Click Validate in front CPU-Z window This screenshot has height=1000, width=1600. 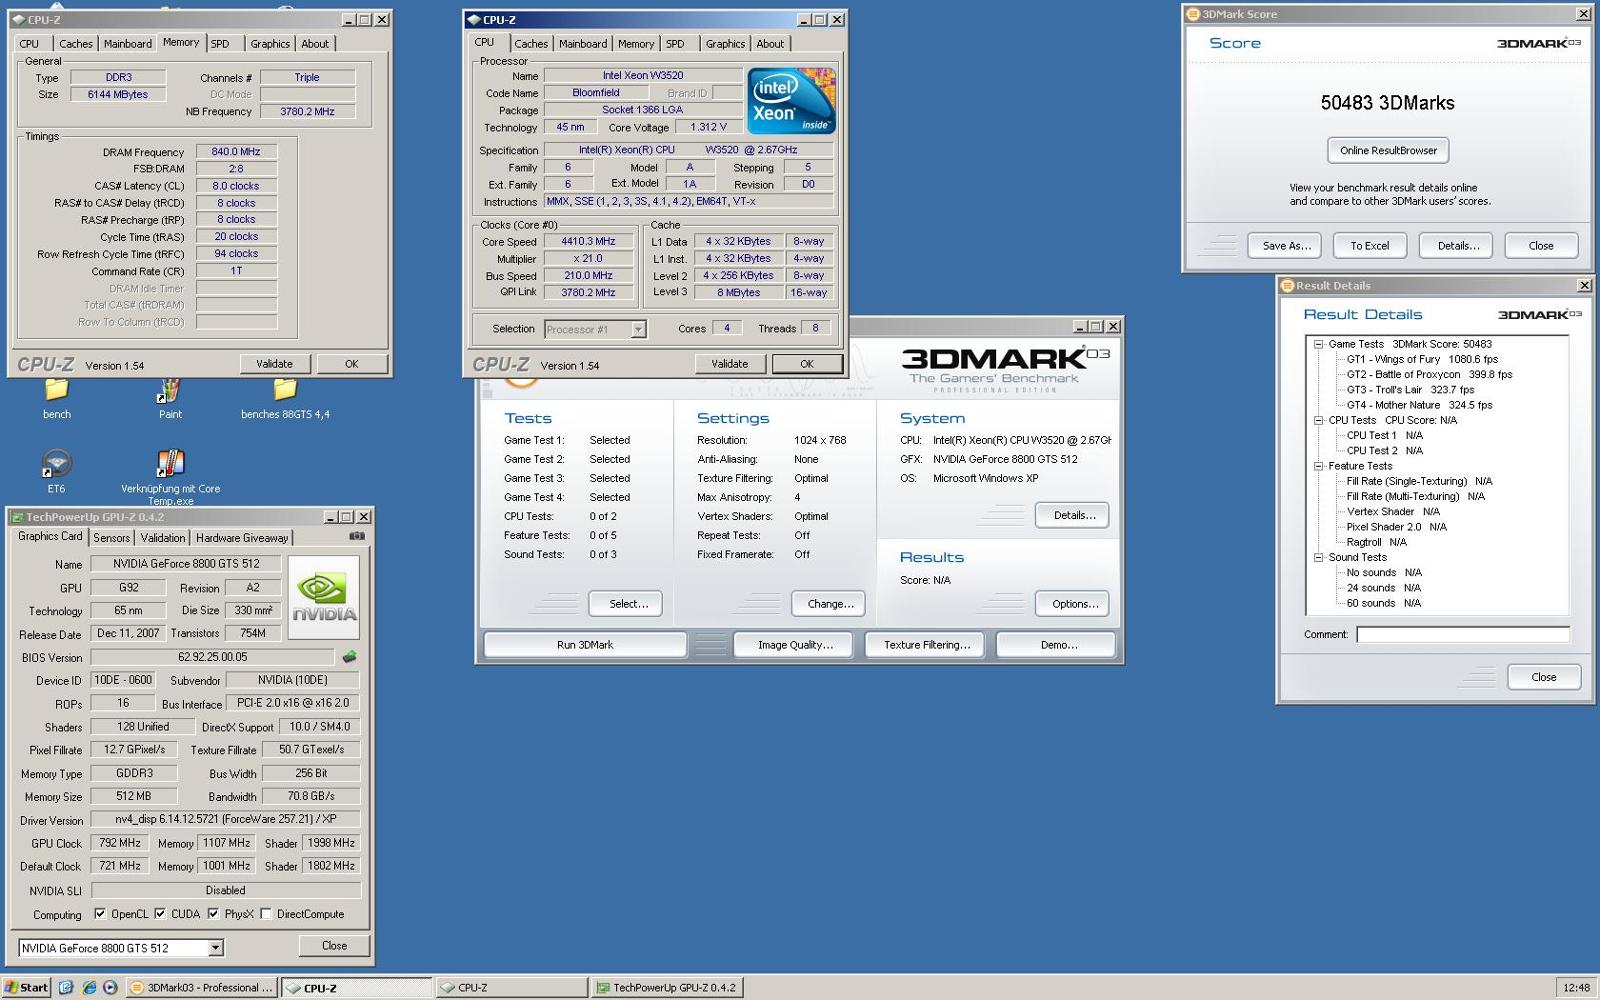coord(729,364)
